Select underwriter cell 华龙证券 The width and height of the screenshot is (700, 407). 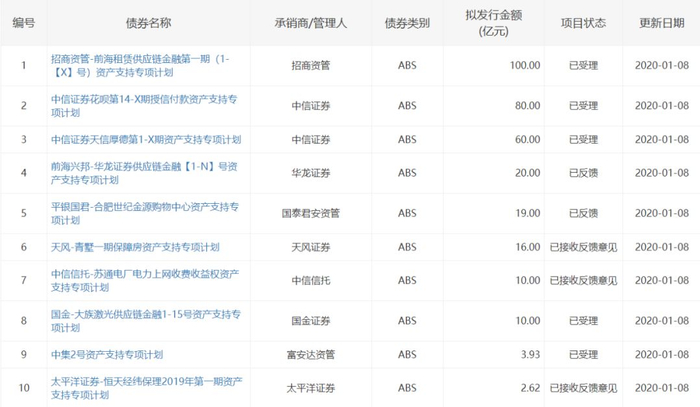[x=311, y=173]
